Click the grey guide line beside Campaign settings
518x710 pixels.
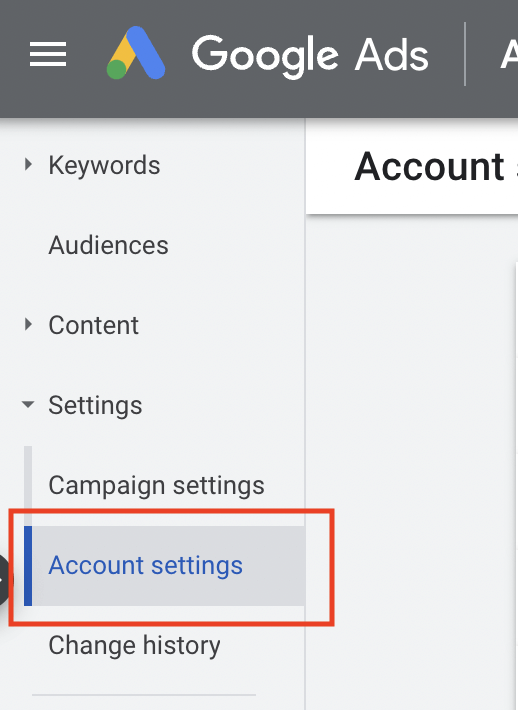[x=28, y=486]
